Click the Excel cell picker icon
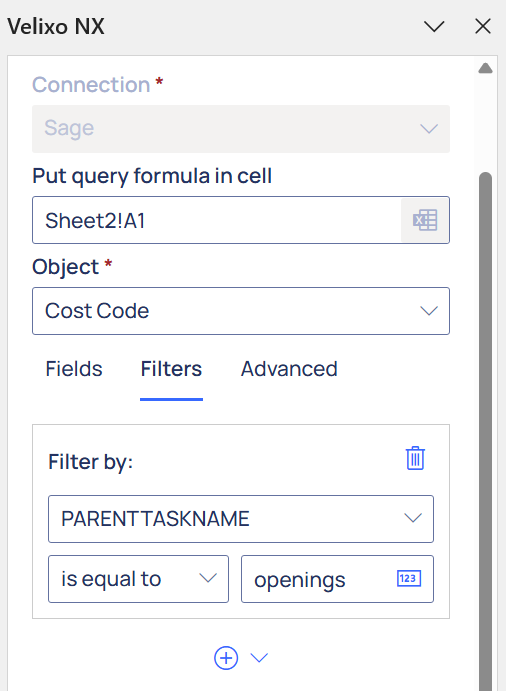This screenshot has width=506, height=691. (425, 220)
